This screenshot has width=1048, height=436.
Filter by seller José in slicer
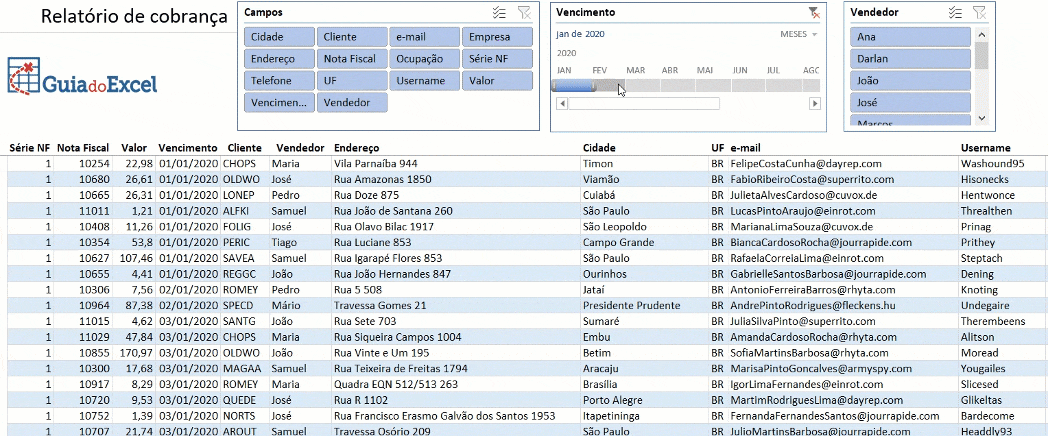pos(910,102)
